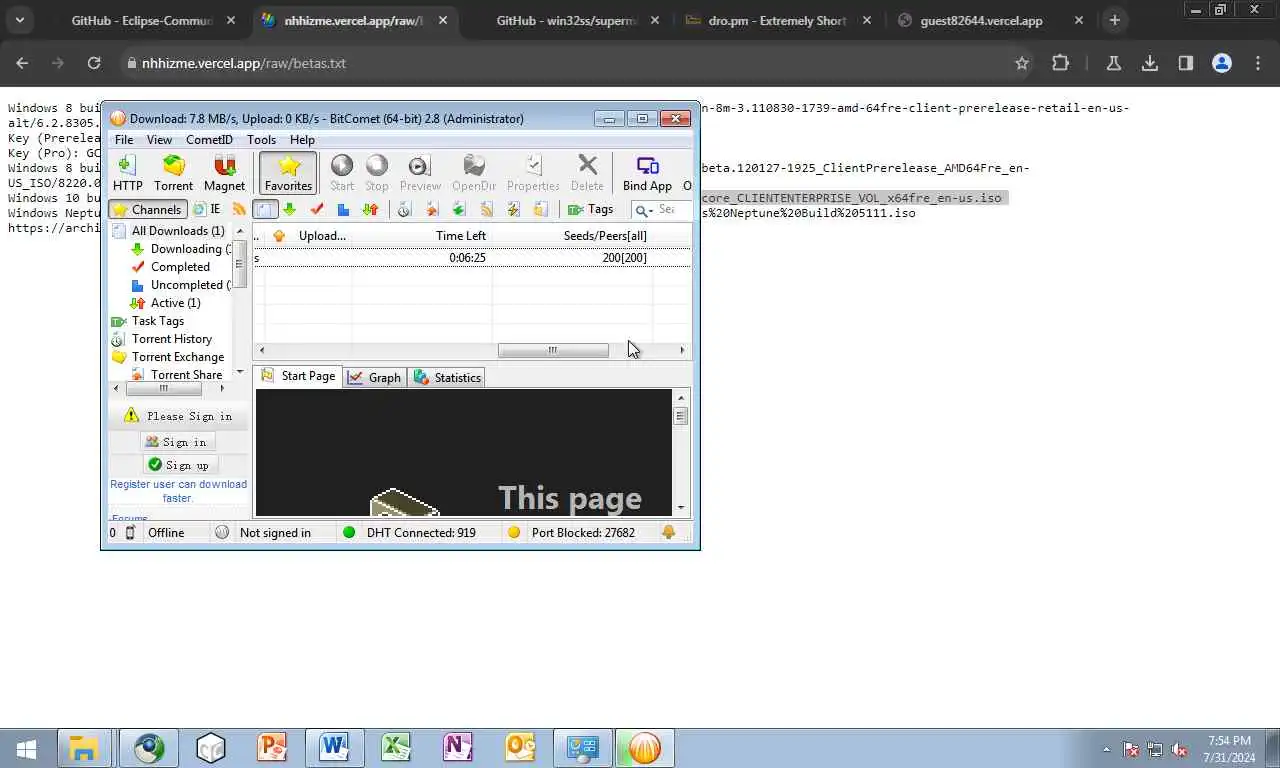Screen dimensions: 1280x768
Task: Open the Tools menu in BitComet
Action: point(261,140)
